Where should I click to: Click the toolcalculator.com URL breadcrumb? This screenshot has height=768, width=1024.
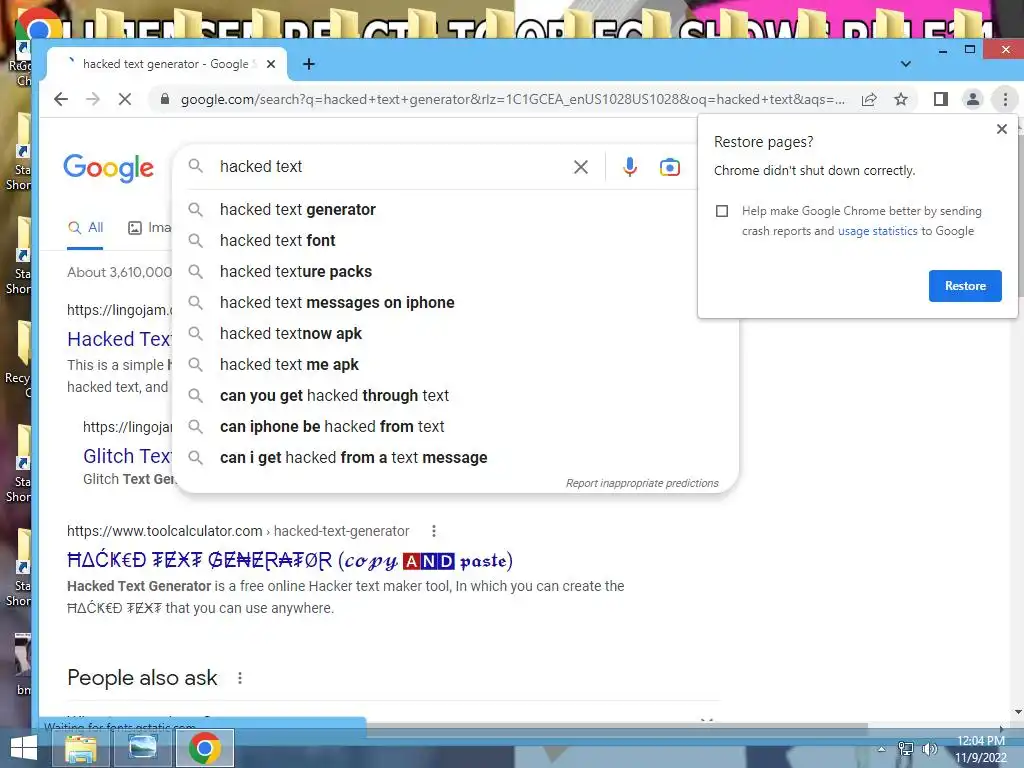tap(238, 531)
